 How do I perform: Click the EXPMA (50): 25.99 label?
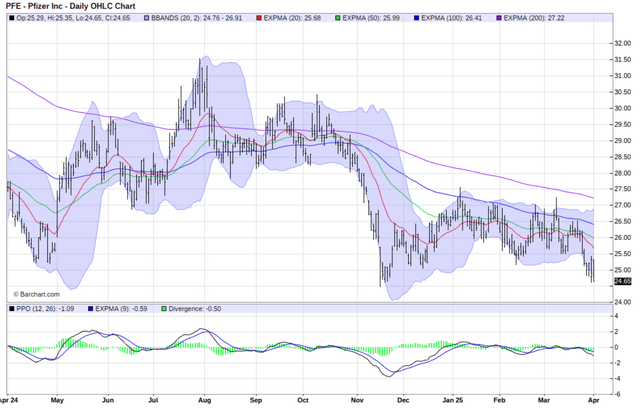click(x=371, y=18)
